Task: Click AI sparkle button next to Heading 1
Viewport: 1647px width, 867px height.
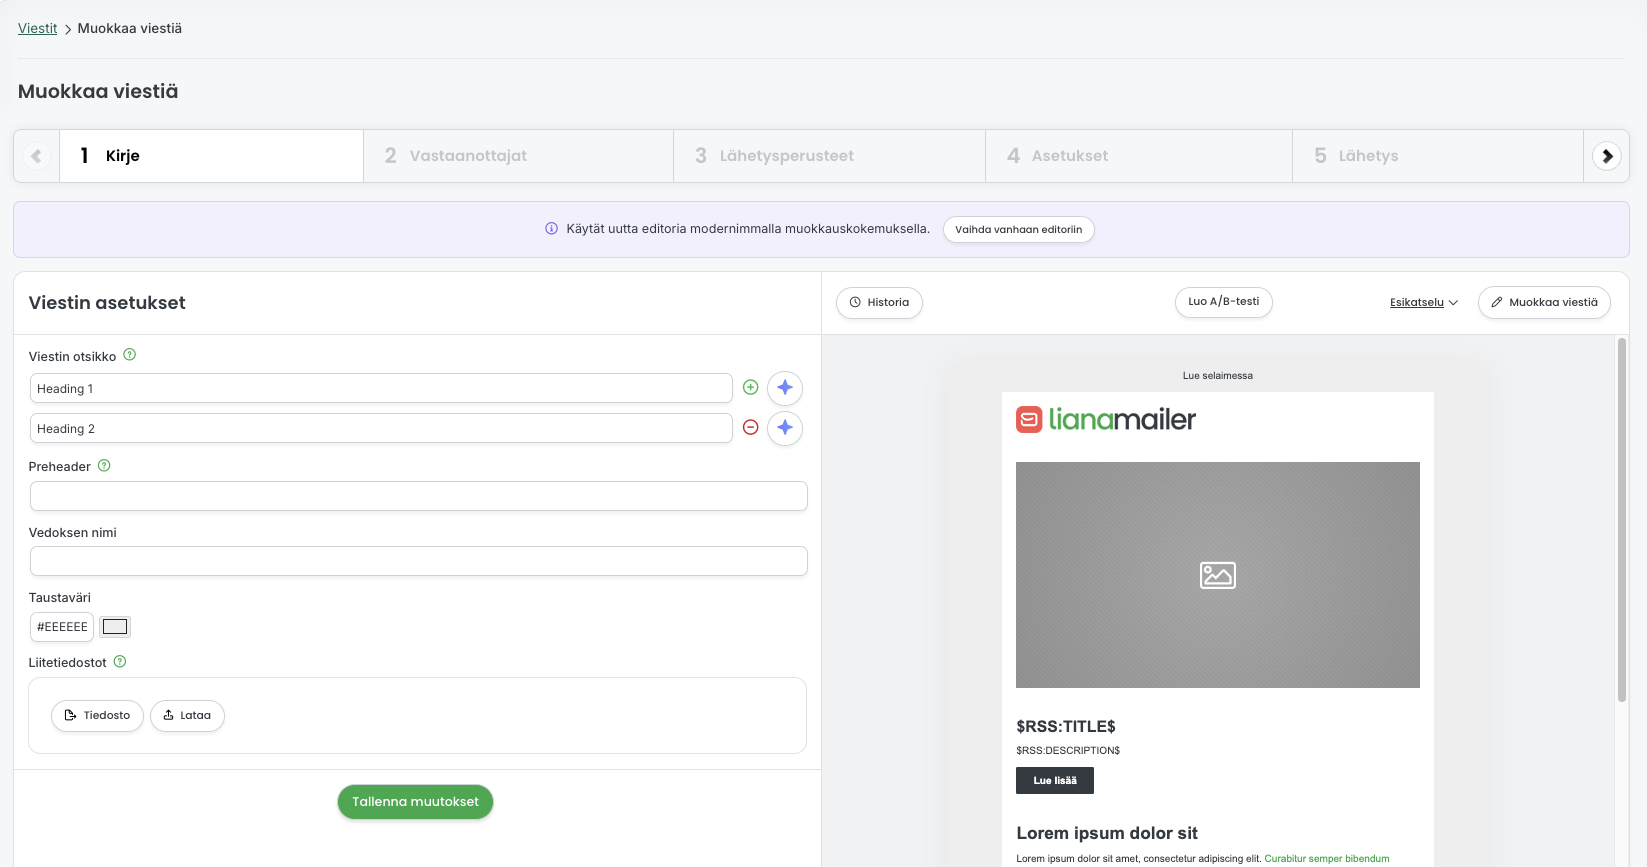Action: coord(785,388)
